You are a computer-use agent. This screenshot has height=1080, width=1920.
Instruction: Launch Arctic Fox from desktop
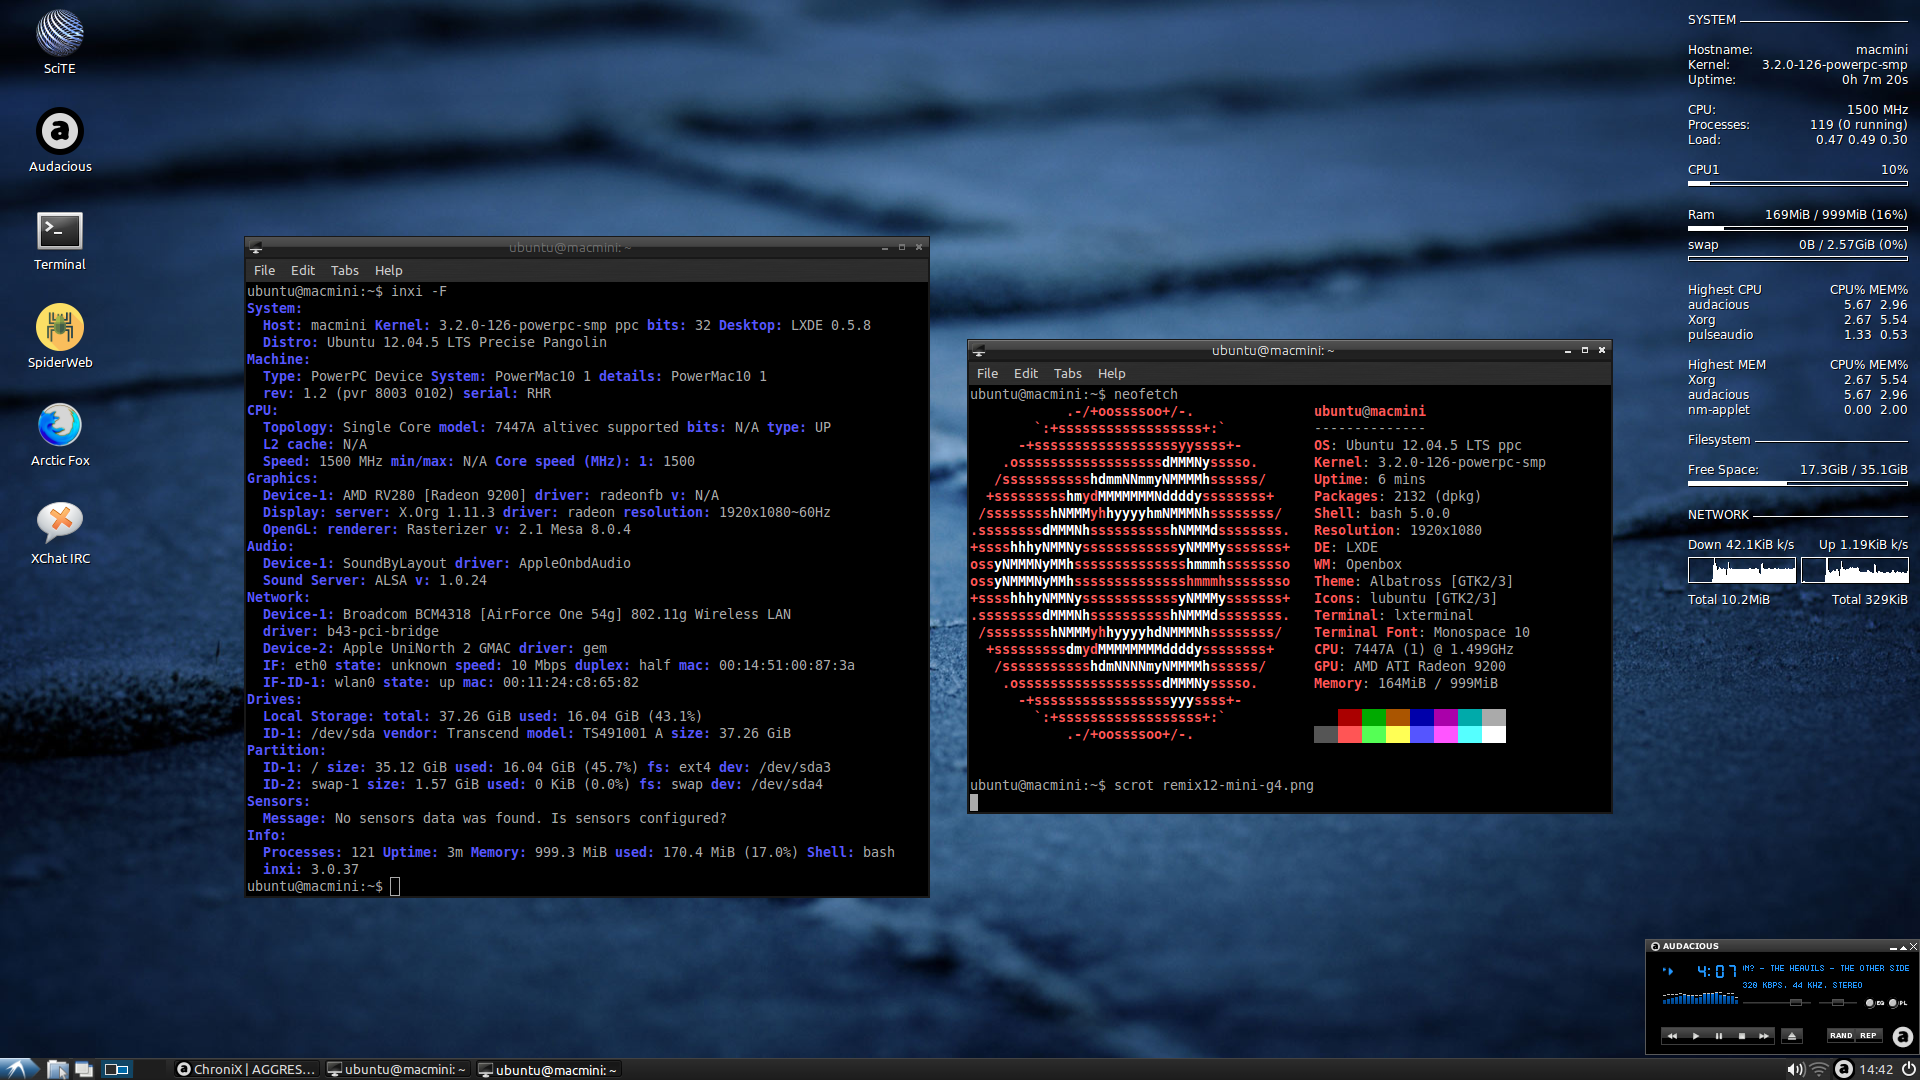[x=60, y=434]
